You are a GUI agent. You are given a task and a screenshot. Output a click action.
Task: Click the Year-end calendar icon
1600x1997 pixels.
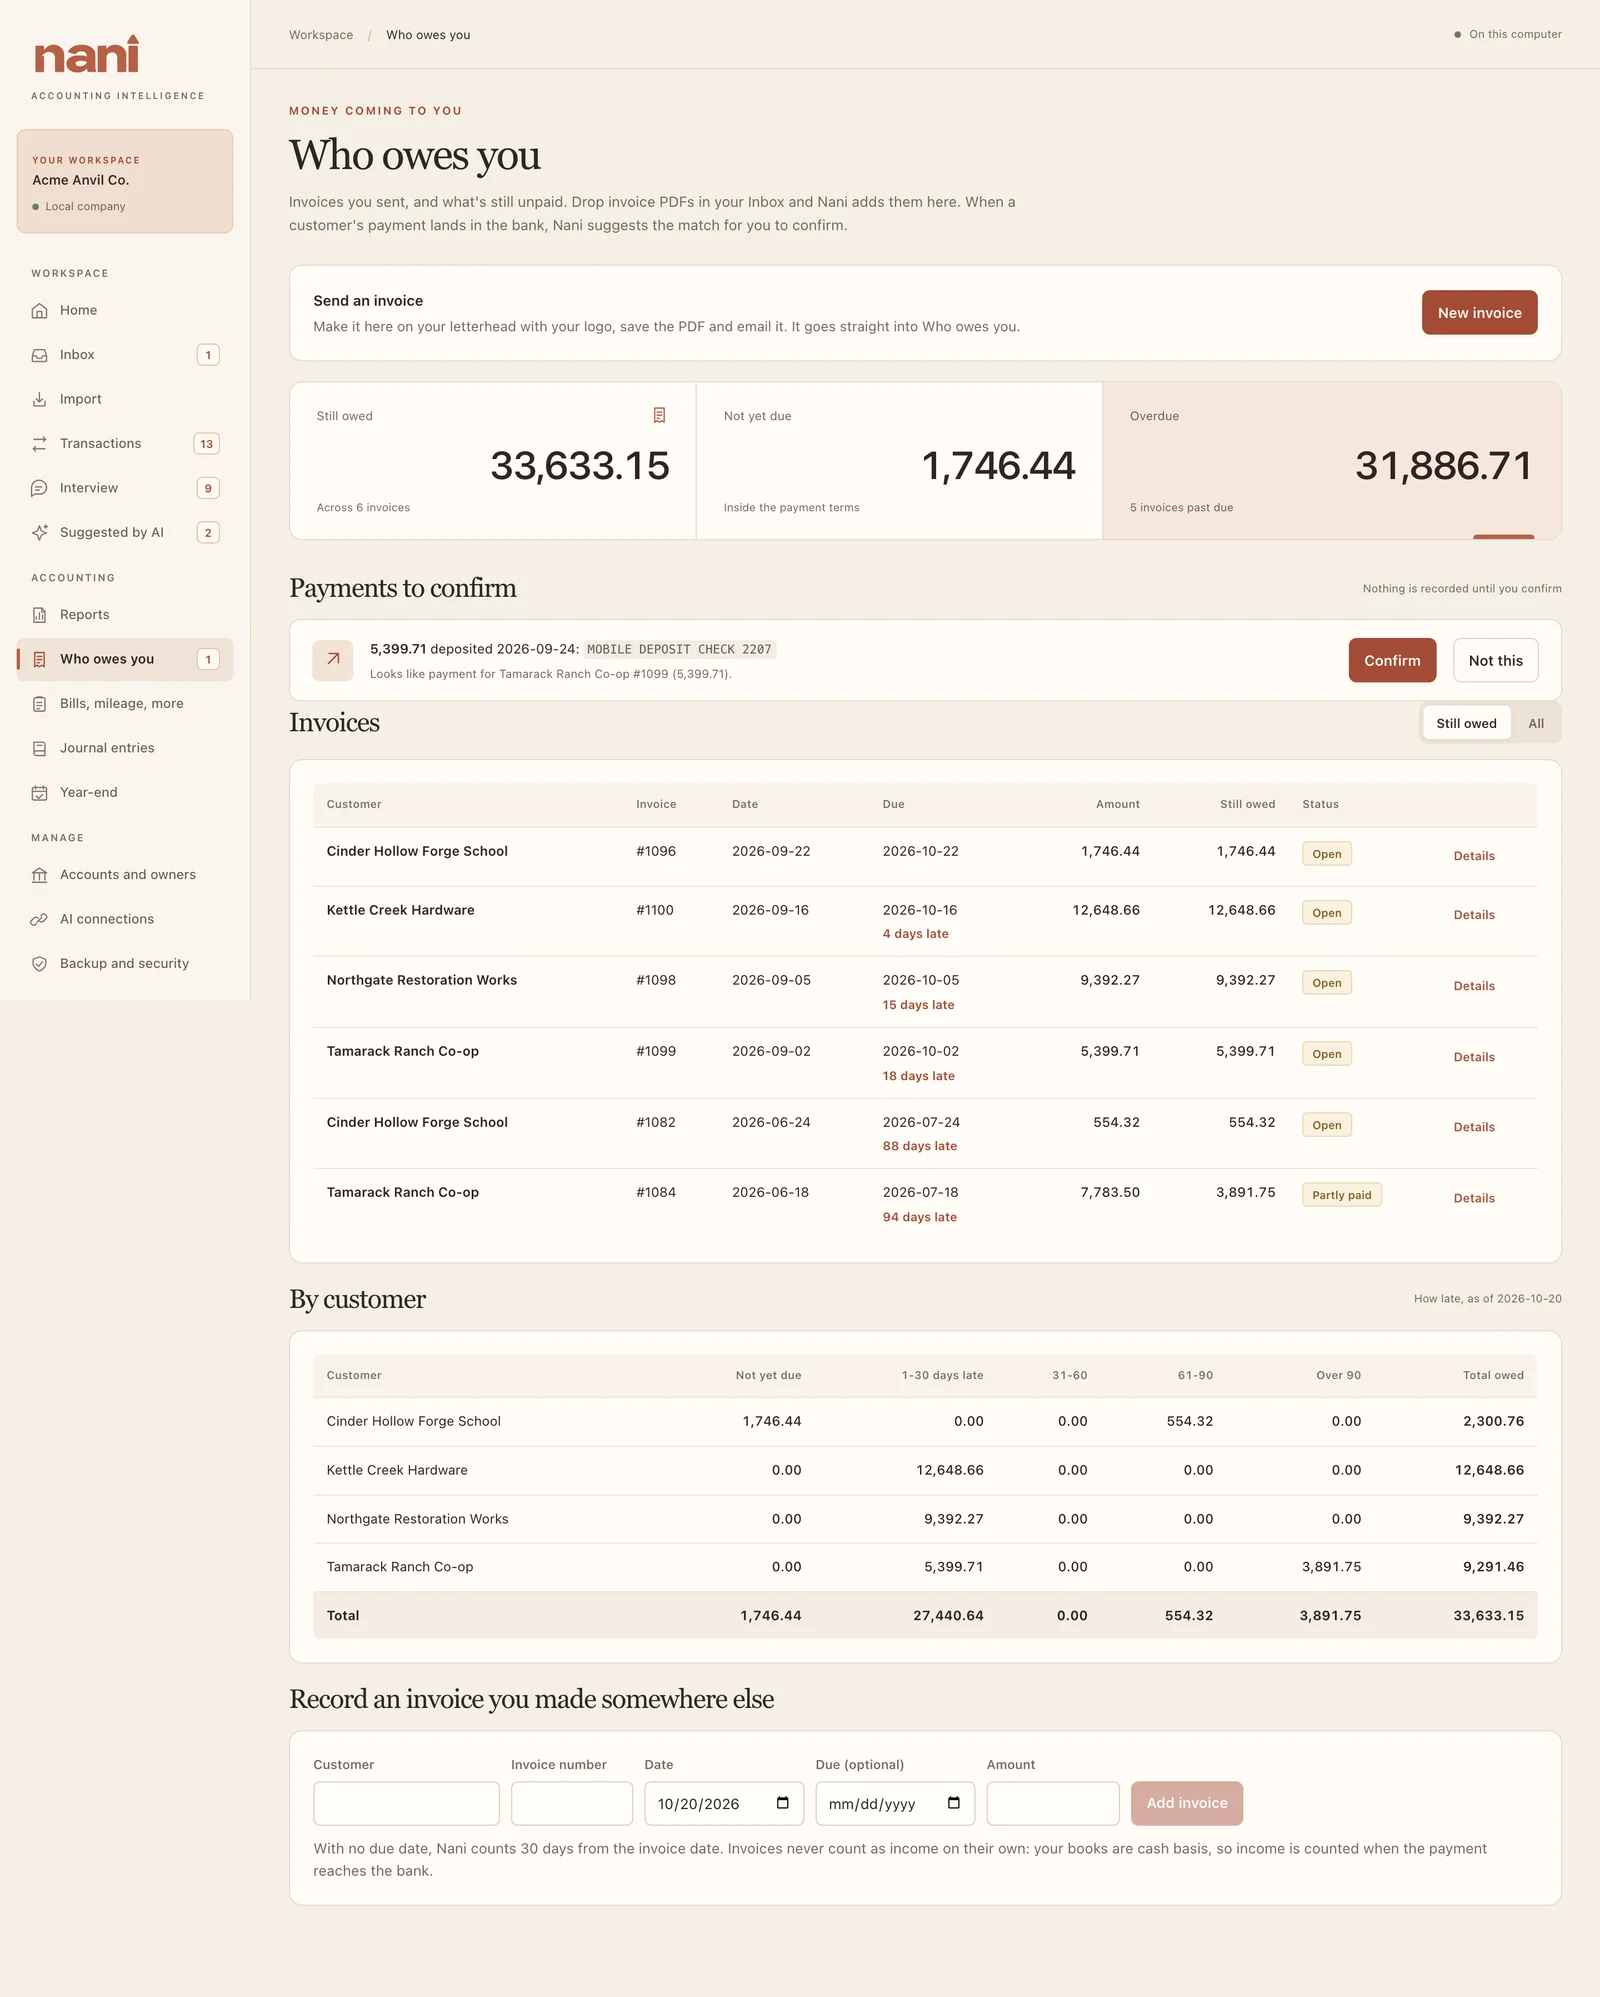coord(39,792)
